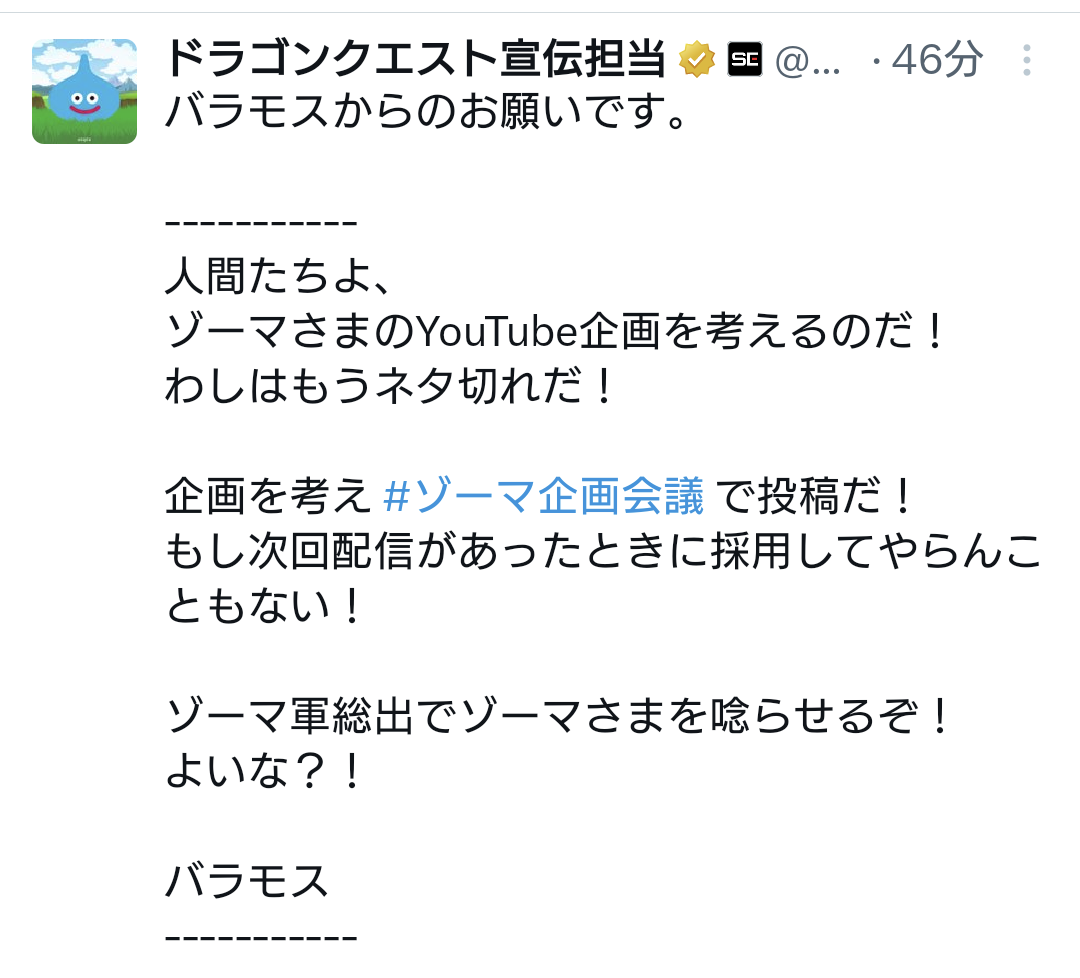Click the black SE affiliate badge

pyautogui.click(x=745, y=59)
